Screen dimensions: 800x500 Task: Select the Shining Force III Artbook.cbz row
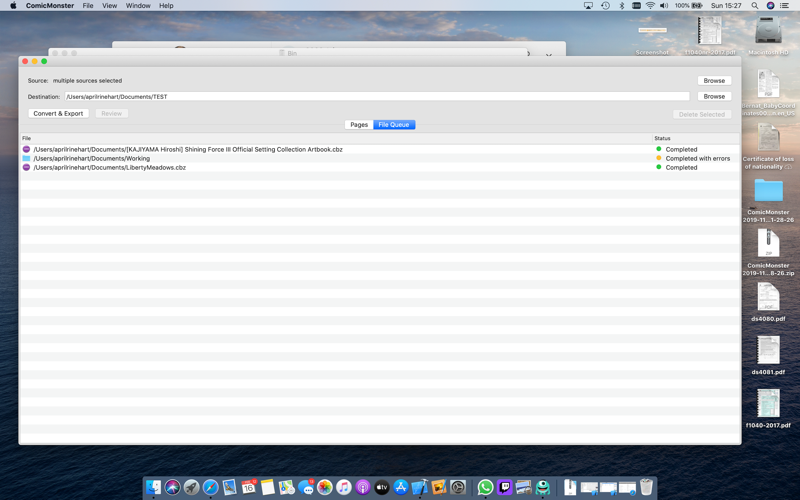click(x=380, y=149)
